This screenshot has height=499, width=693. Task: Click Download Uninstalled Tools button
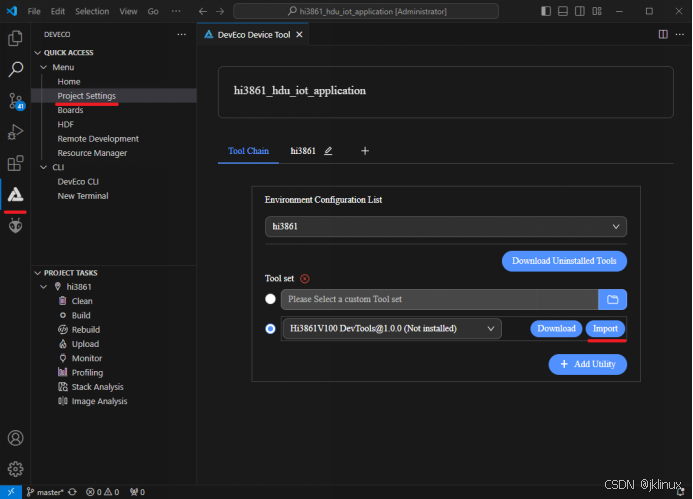coord(564,261)
